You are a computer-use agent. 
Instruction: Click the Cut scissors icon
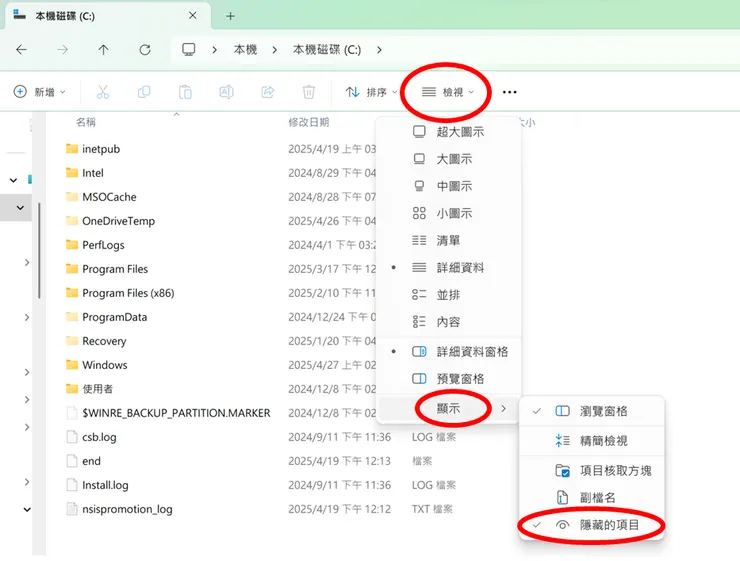[x=102, y=92]
